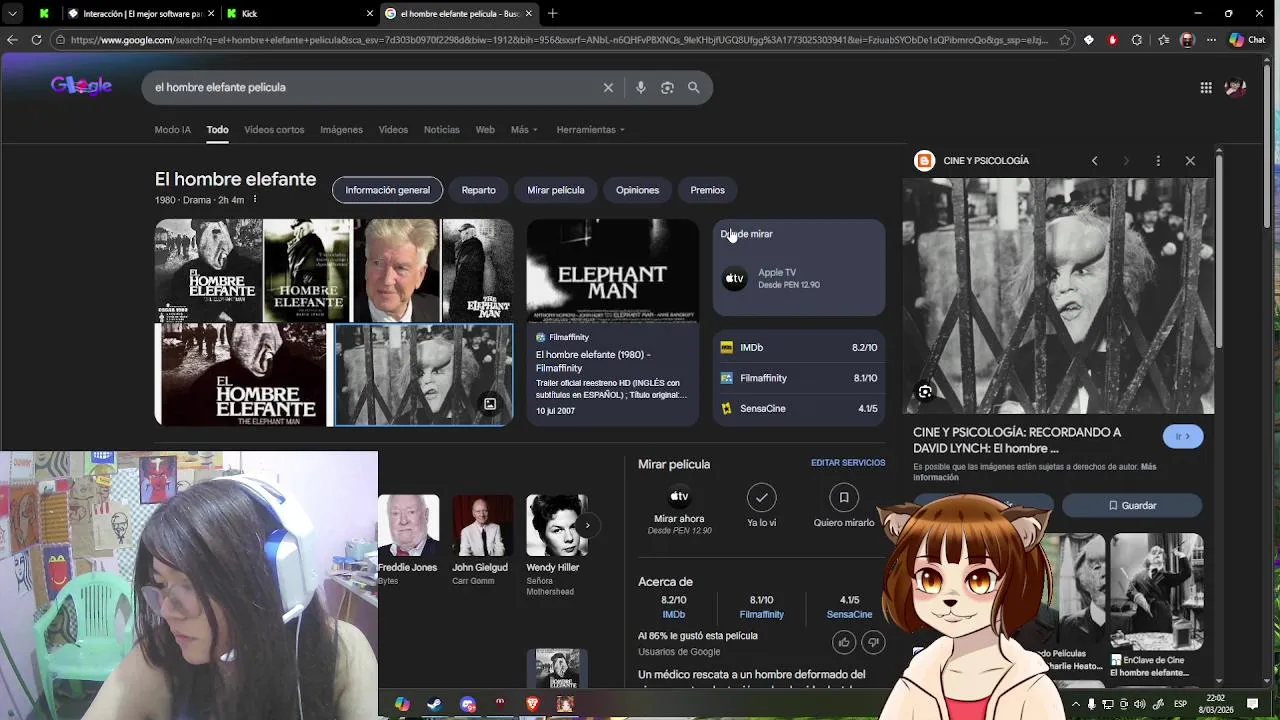Image resolution: width=1280 pixels, height=720 pixels.
Task: Open the IMDb 8.2/10 rating row
Action: (x=798, y=348)
